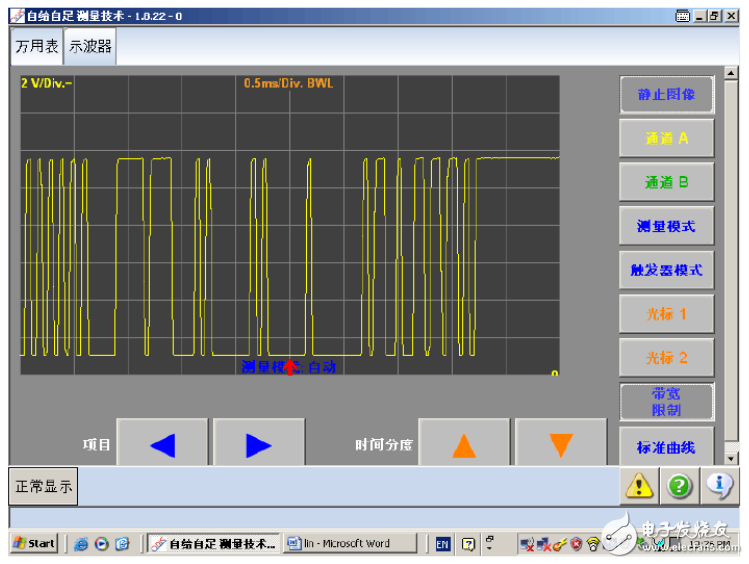Toggle 通道 A channel display
The height and width of the screenshot is (564, 749).
(666, 139)
